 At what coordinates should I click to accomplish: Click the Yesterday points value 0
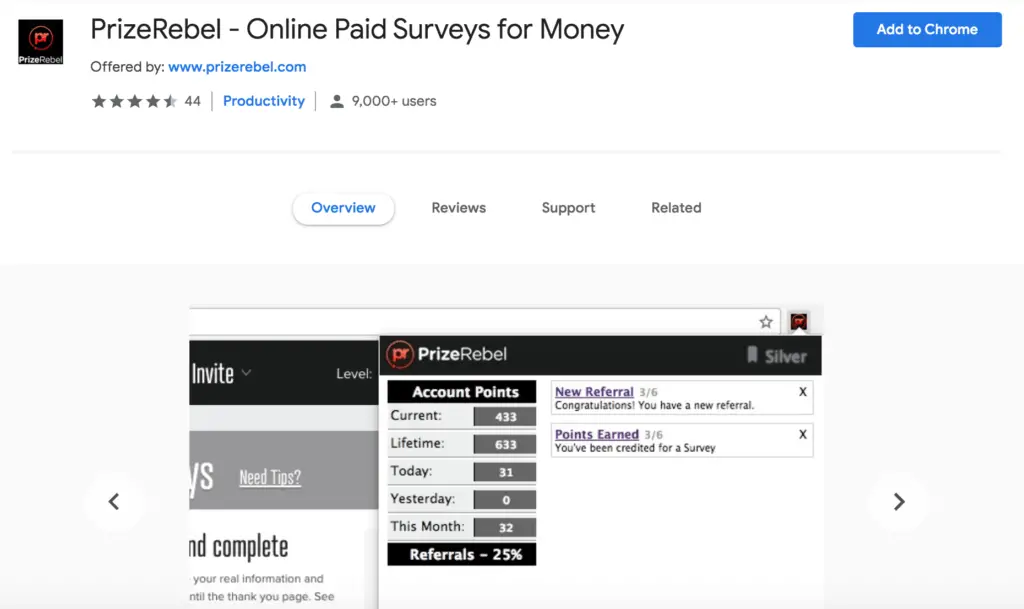tap(505, 500)
